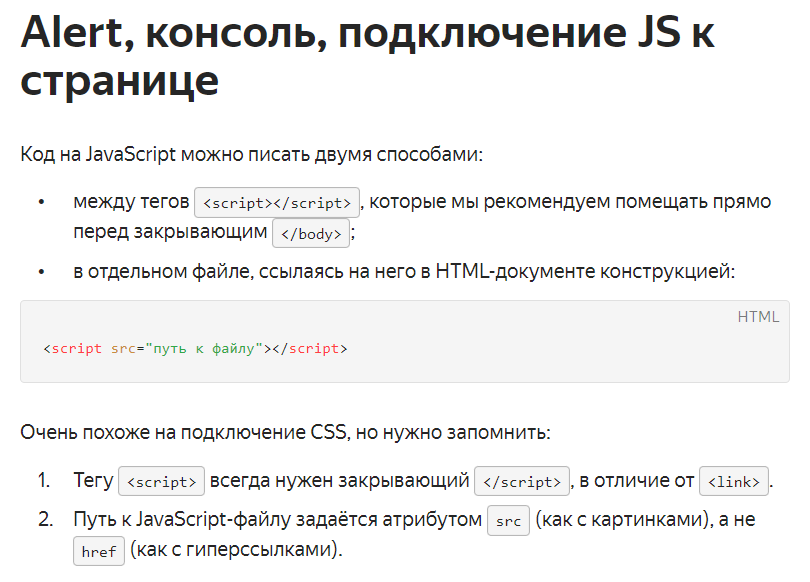Click the phrase "Путь к JavaScript-файлу задаётся атрибутом"
This screenshot has width=810, height=582.
coord(278,519)
